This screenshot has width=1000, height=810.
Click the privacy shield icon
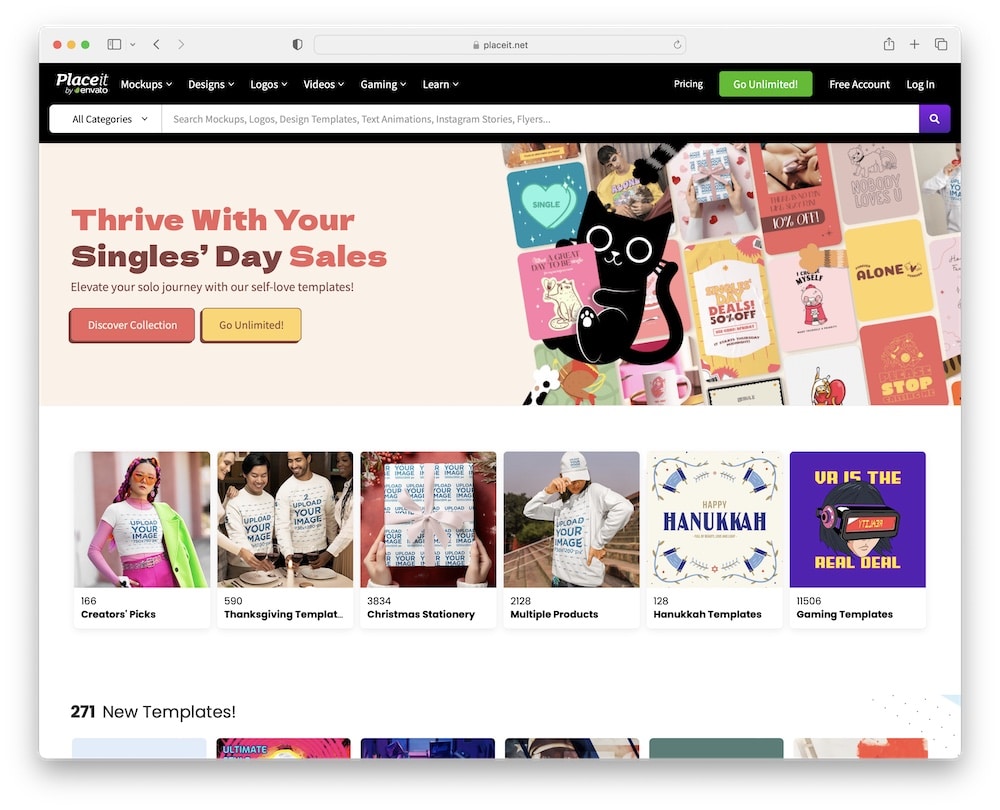297,45
